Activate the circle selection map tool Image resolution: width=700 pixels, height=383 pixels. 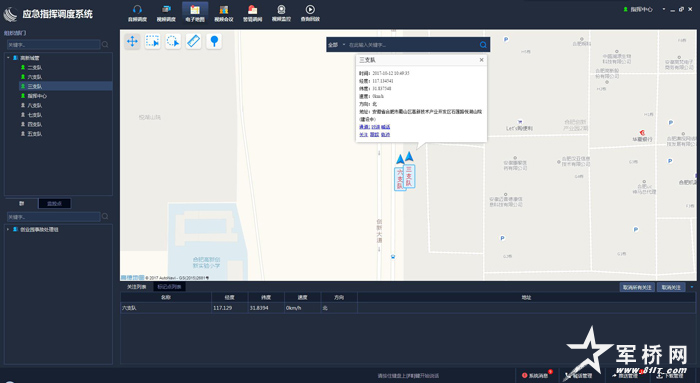tap(173, 42)
